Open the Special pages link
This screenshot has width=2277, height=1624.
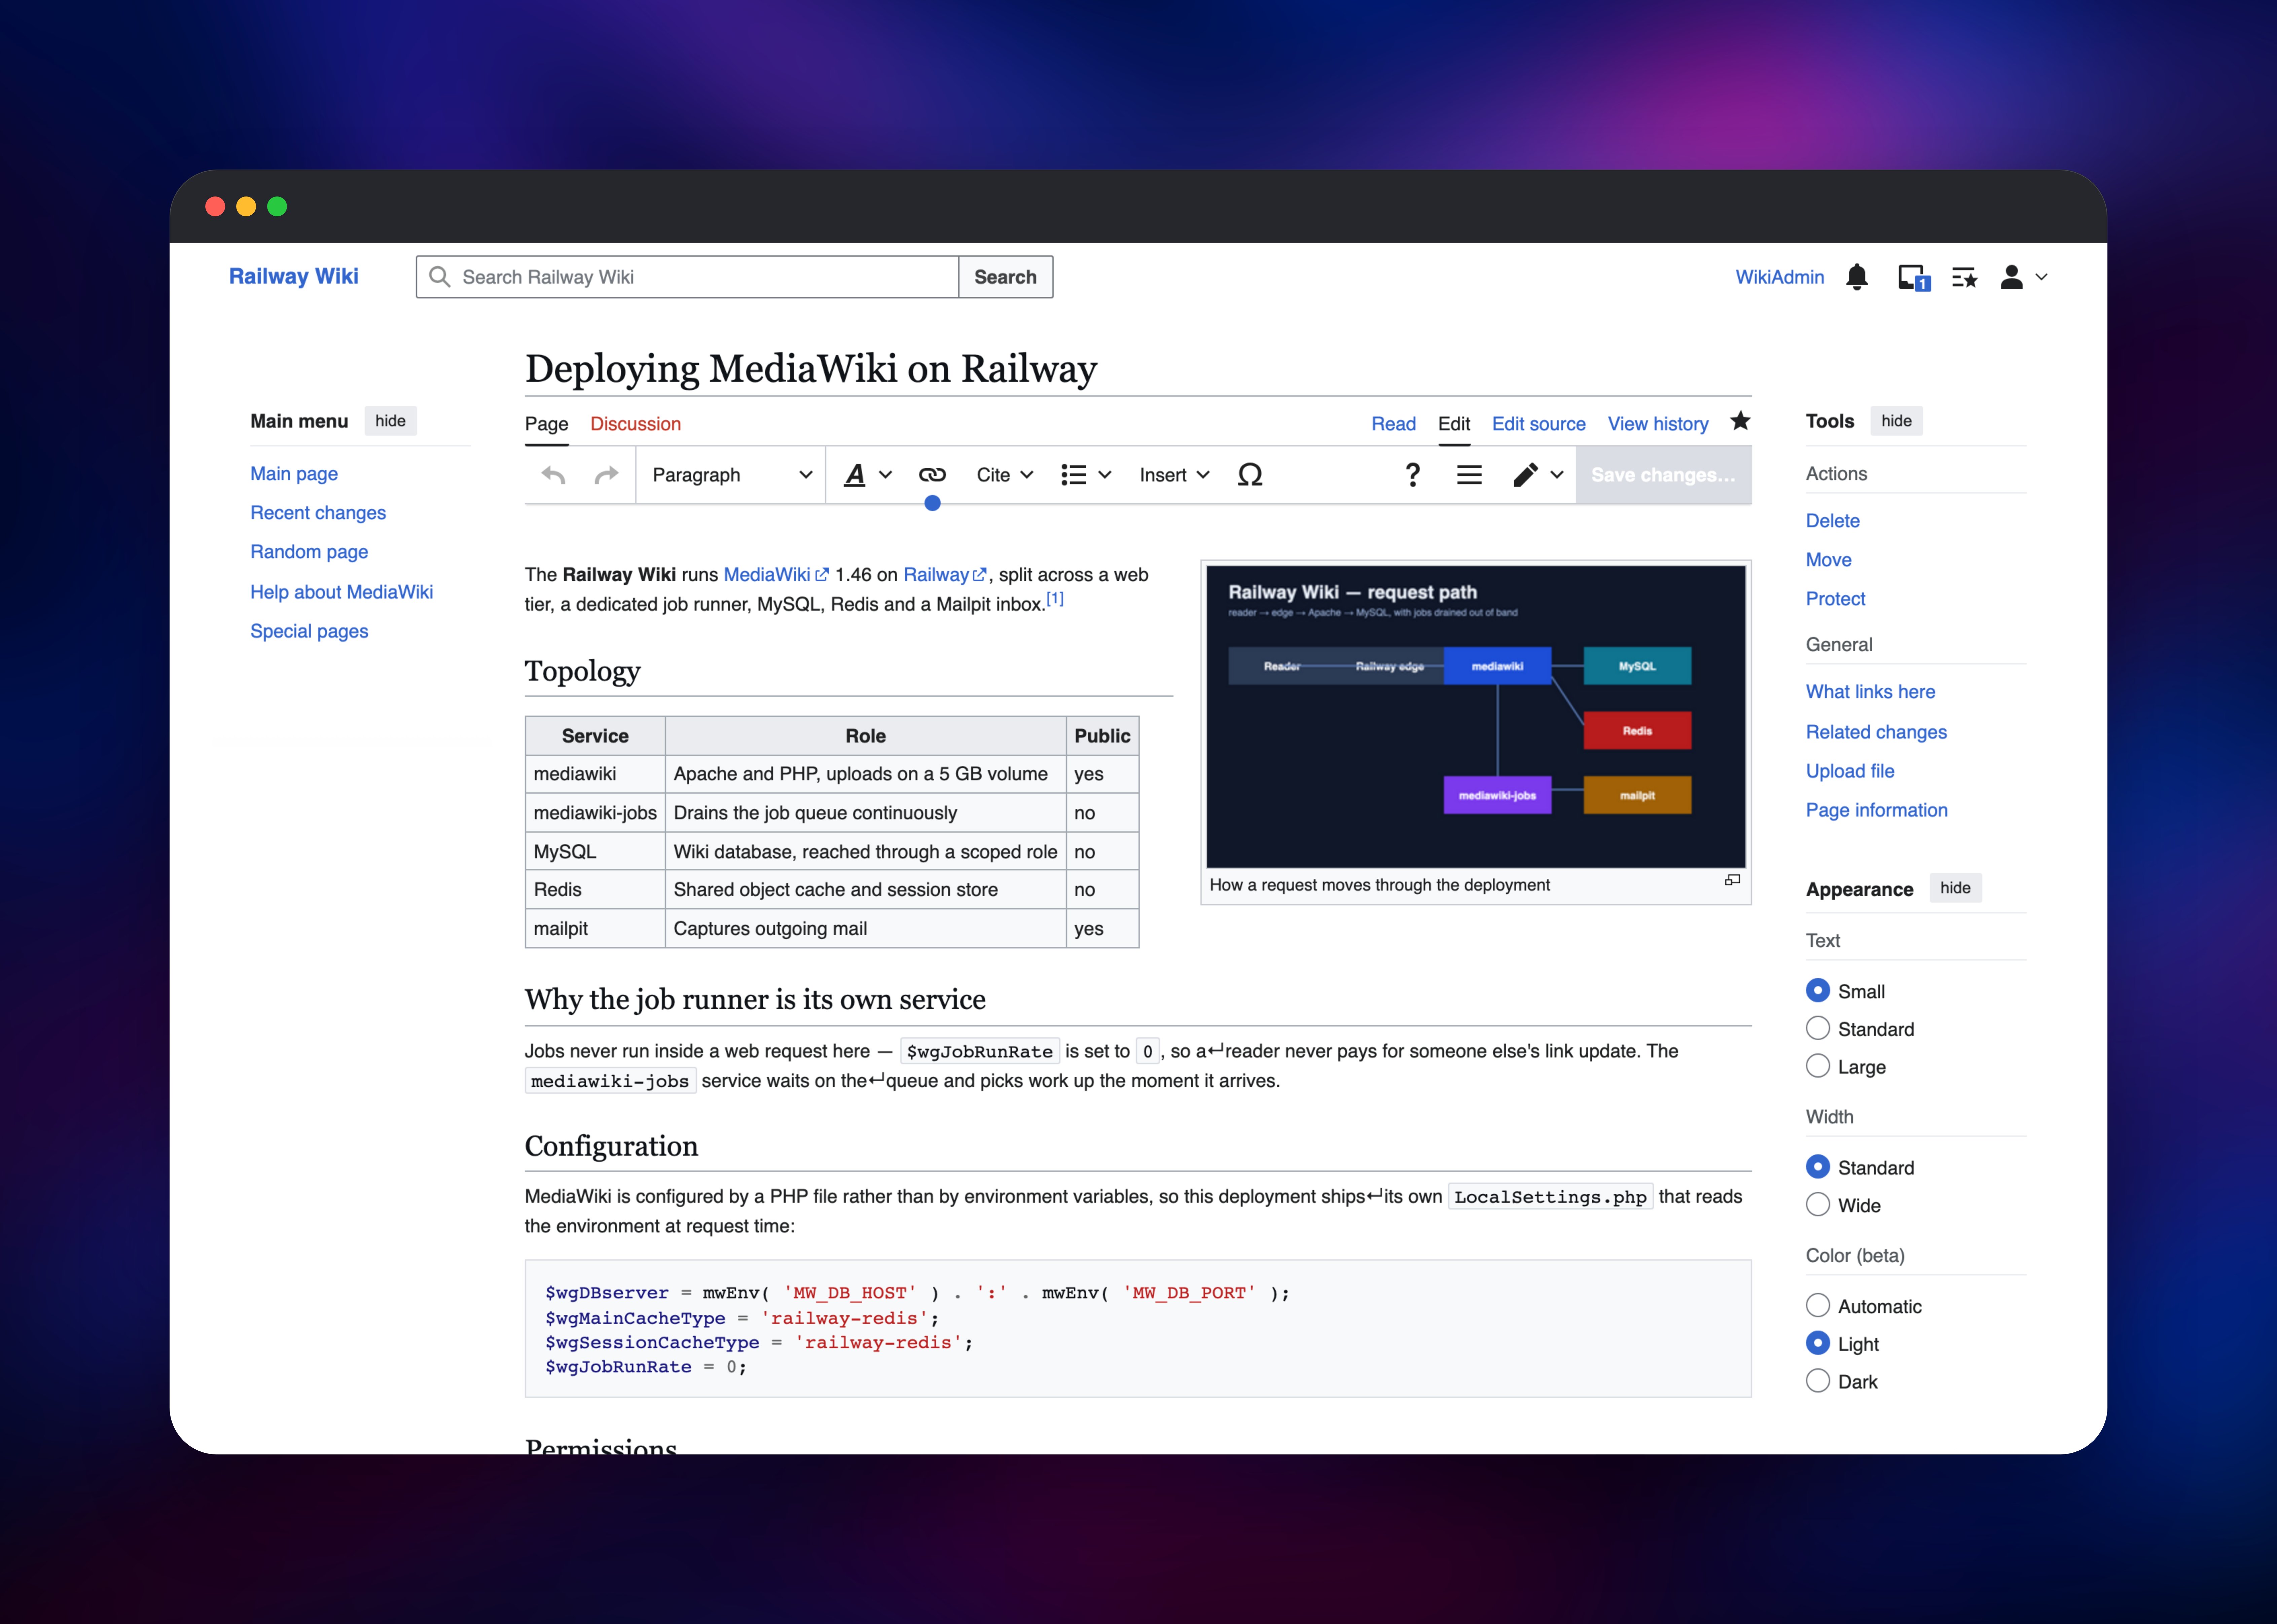tap(309, 631)
